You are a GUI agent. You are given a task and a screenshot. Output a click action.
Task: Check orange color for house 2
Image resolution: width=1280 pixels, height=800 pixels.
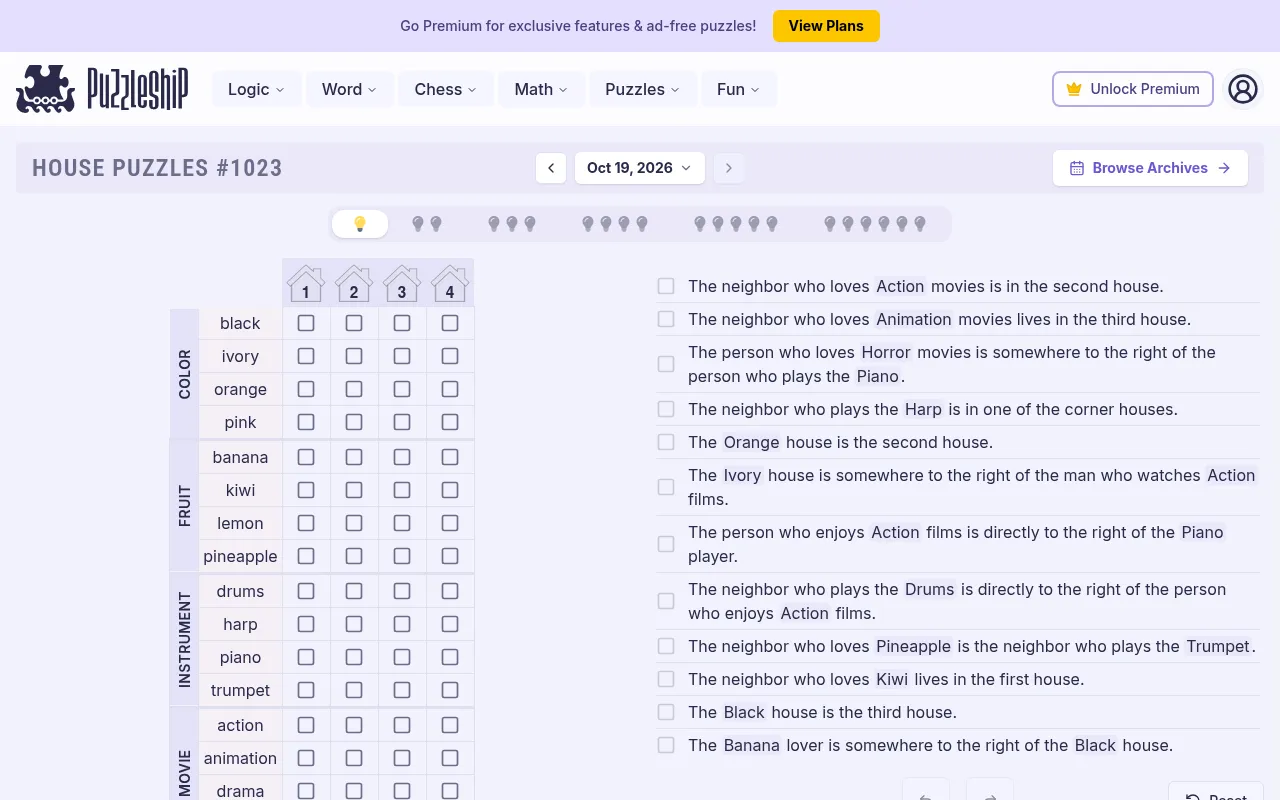click(354, 389)
